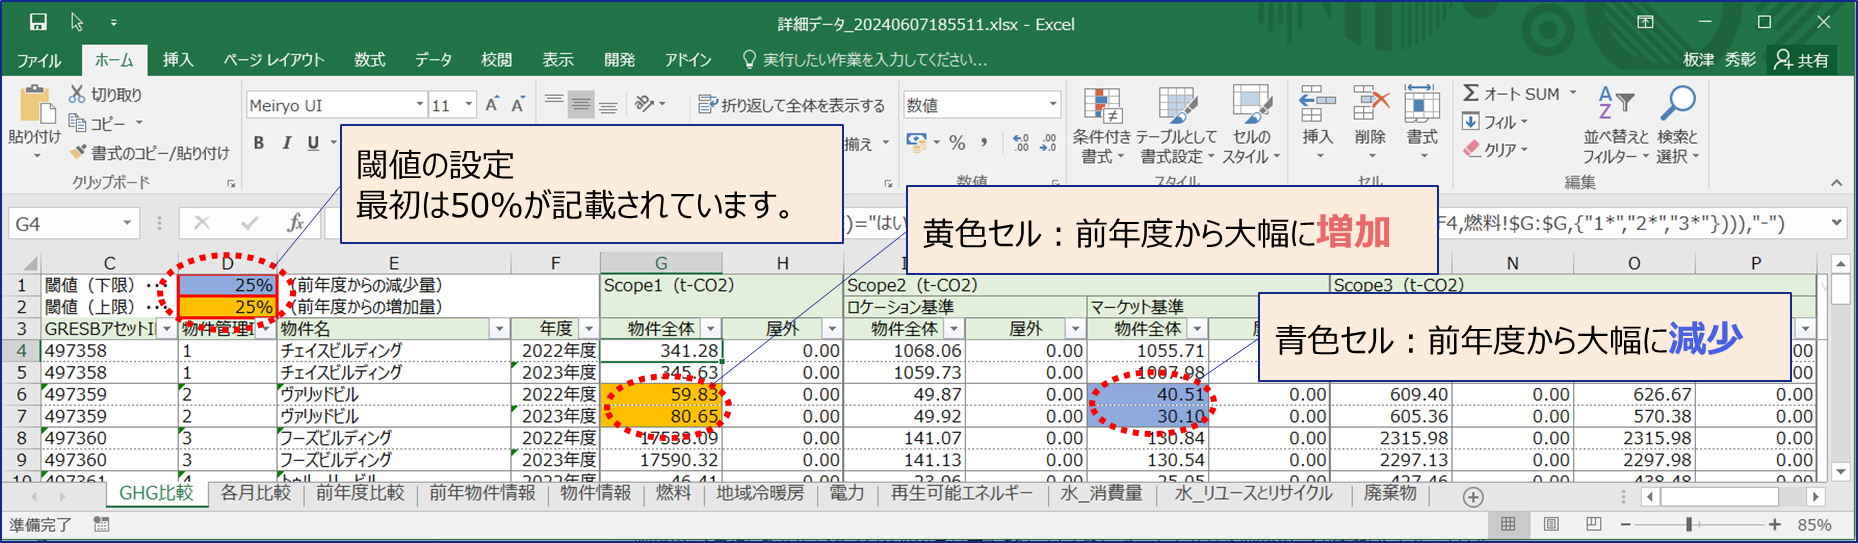Open font size 11 dropdown
Viewport: 1858px width, 543px height.
click(x=468, y=105)
